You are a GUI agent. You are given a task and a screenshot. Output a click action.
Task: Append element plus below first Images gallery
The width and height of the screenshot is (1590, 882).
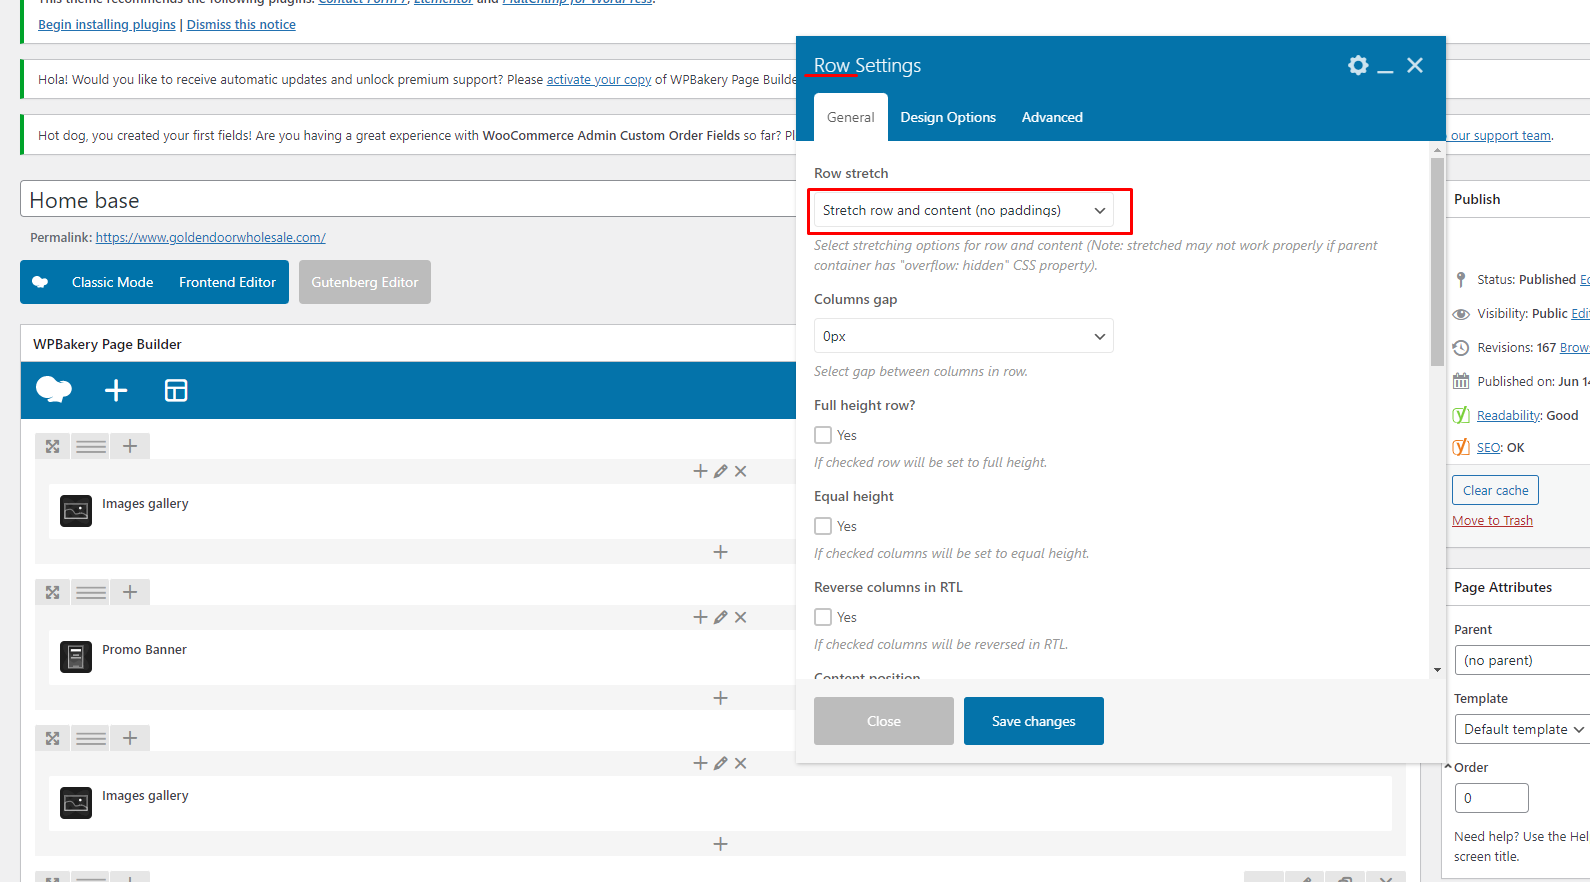pyautogui.click(x=720, y=552)
